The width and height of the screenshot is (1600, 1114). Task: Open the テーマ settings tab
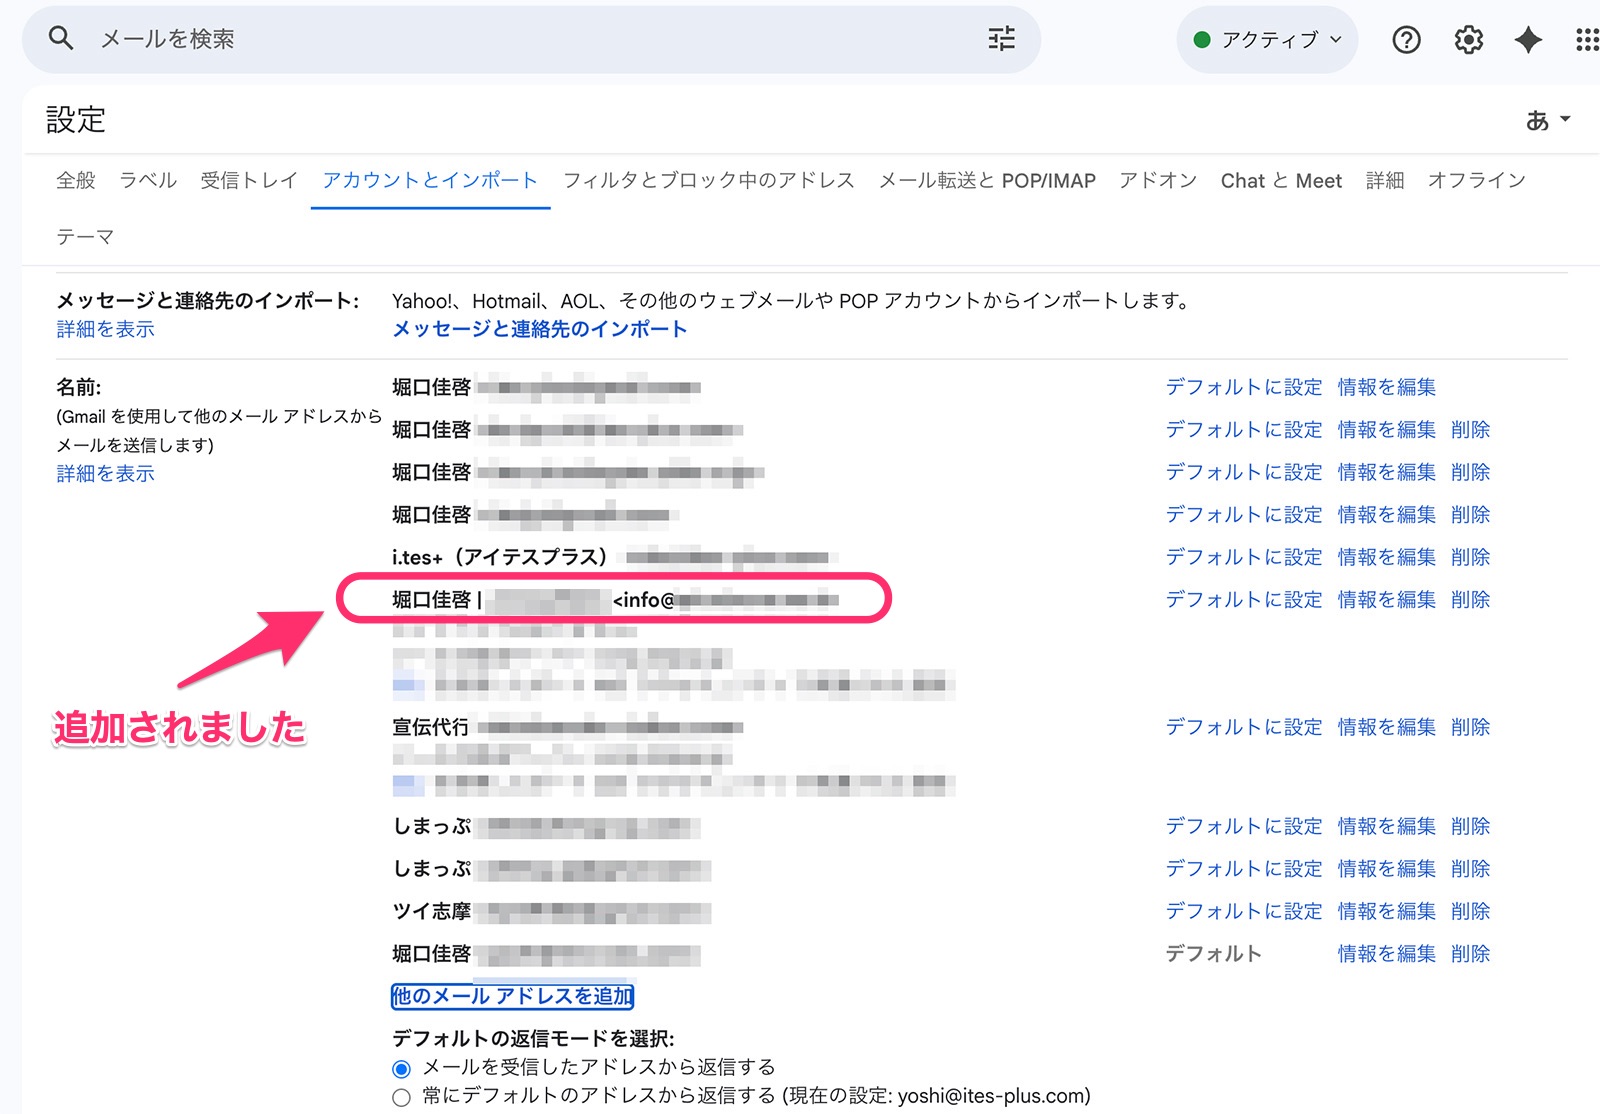click(x=85, y=237)
